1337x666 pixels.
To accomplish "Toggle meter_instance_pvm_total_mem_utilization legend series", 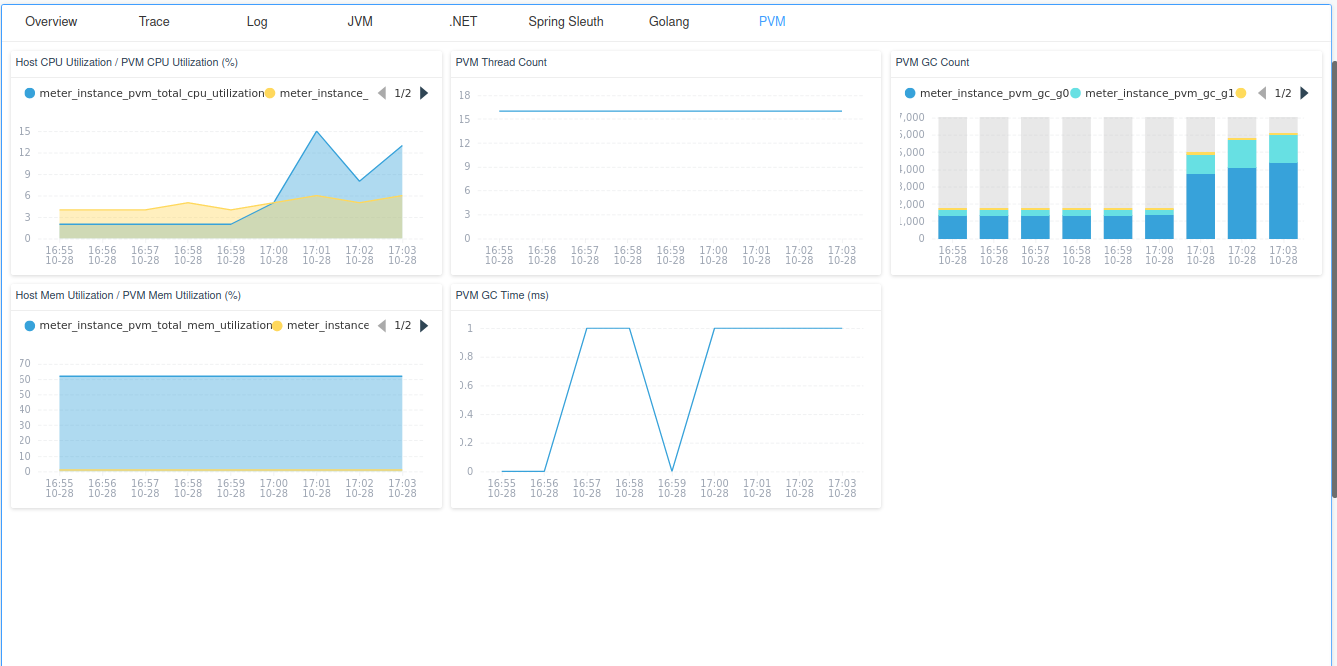I will pyautogui.click(x=148, y=326).
